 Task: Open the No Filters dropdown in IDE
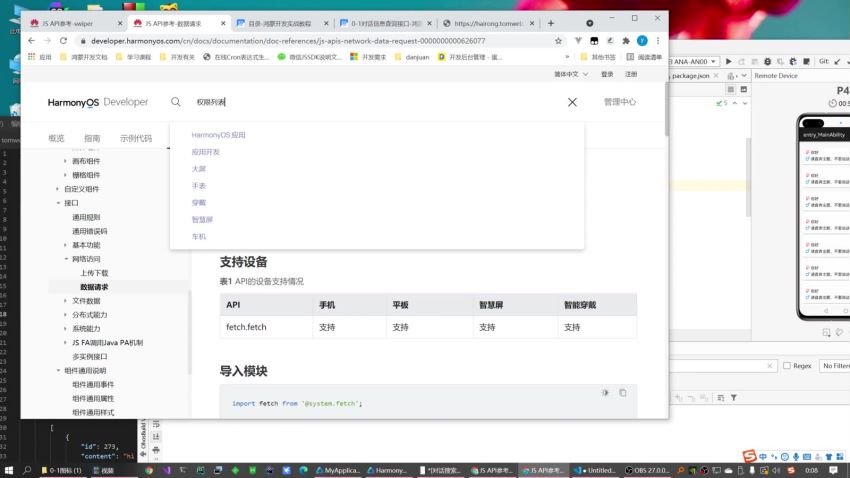pos(835,366)
